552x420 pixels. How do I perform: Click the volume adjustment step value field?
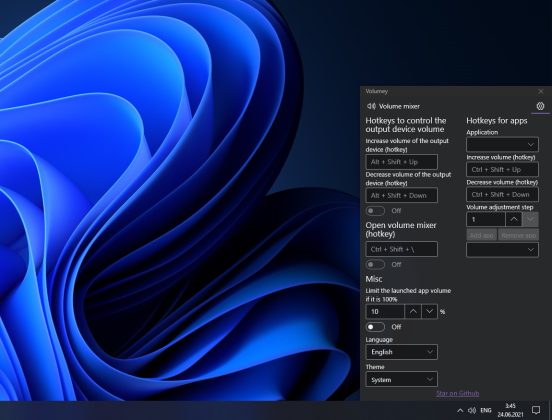485,219
